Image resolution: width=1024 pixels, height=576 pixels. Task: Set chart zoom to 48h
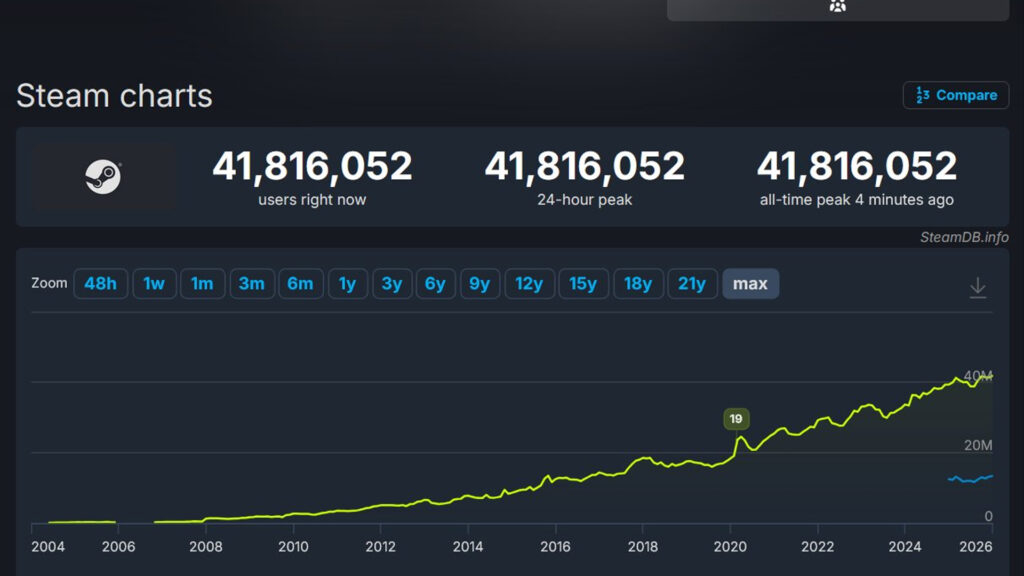point(100,284)
